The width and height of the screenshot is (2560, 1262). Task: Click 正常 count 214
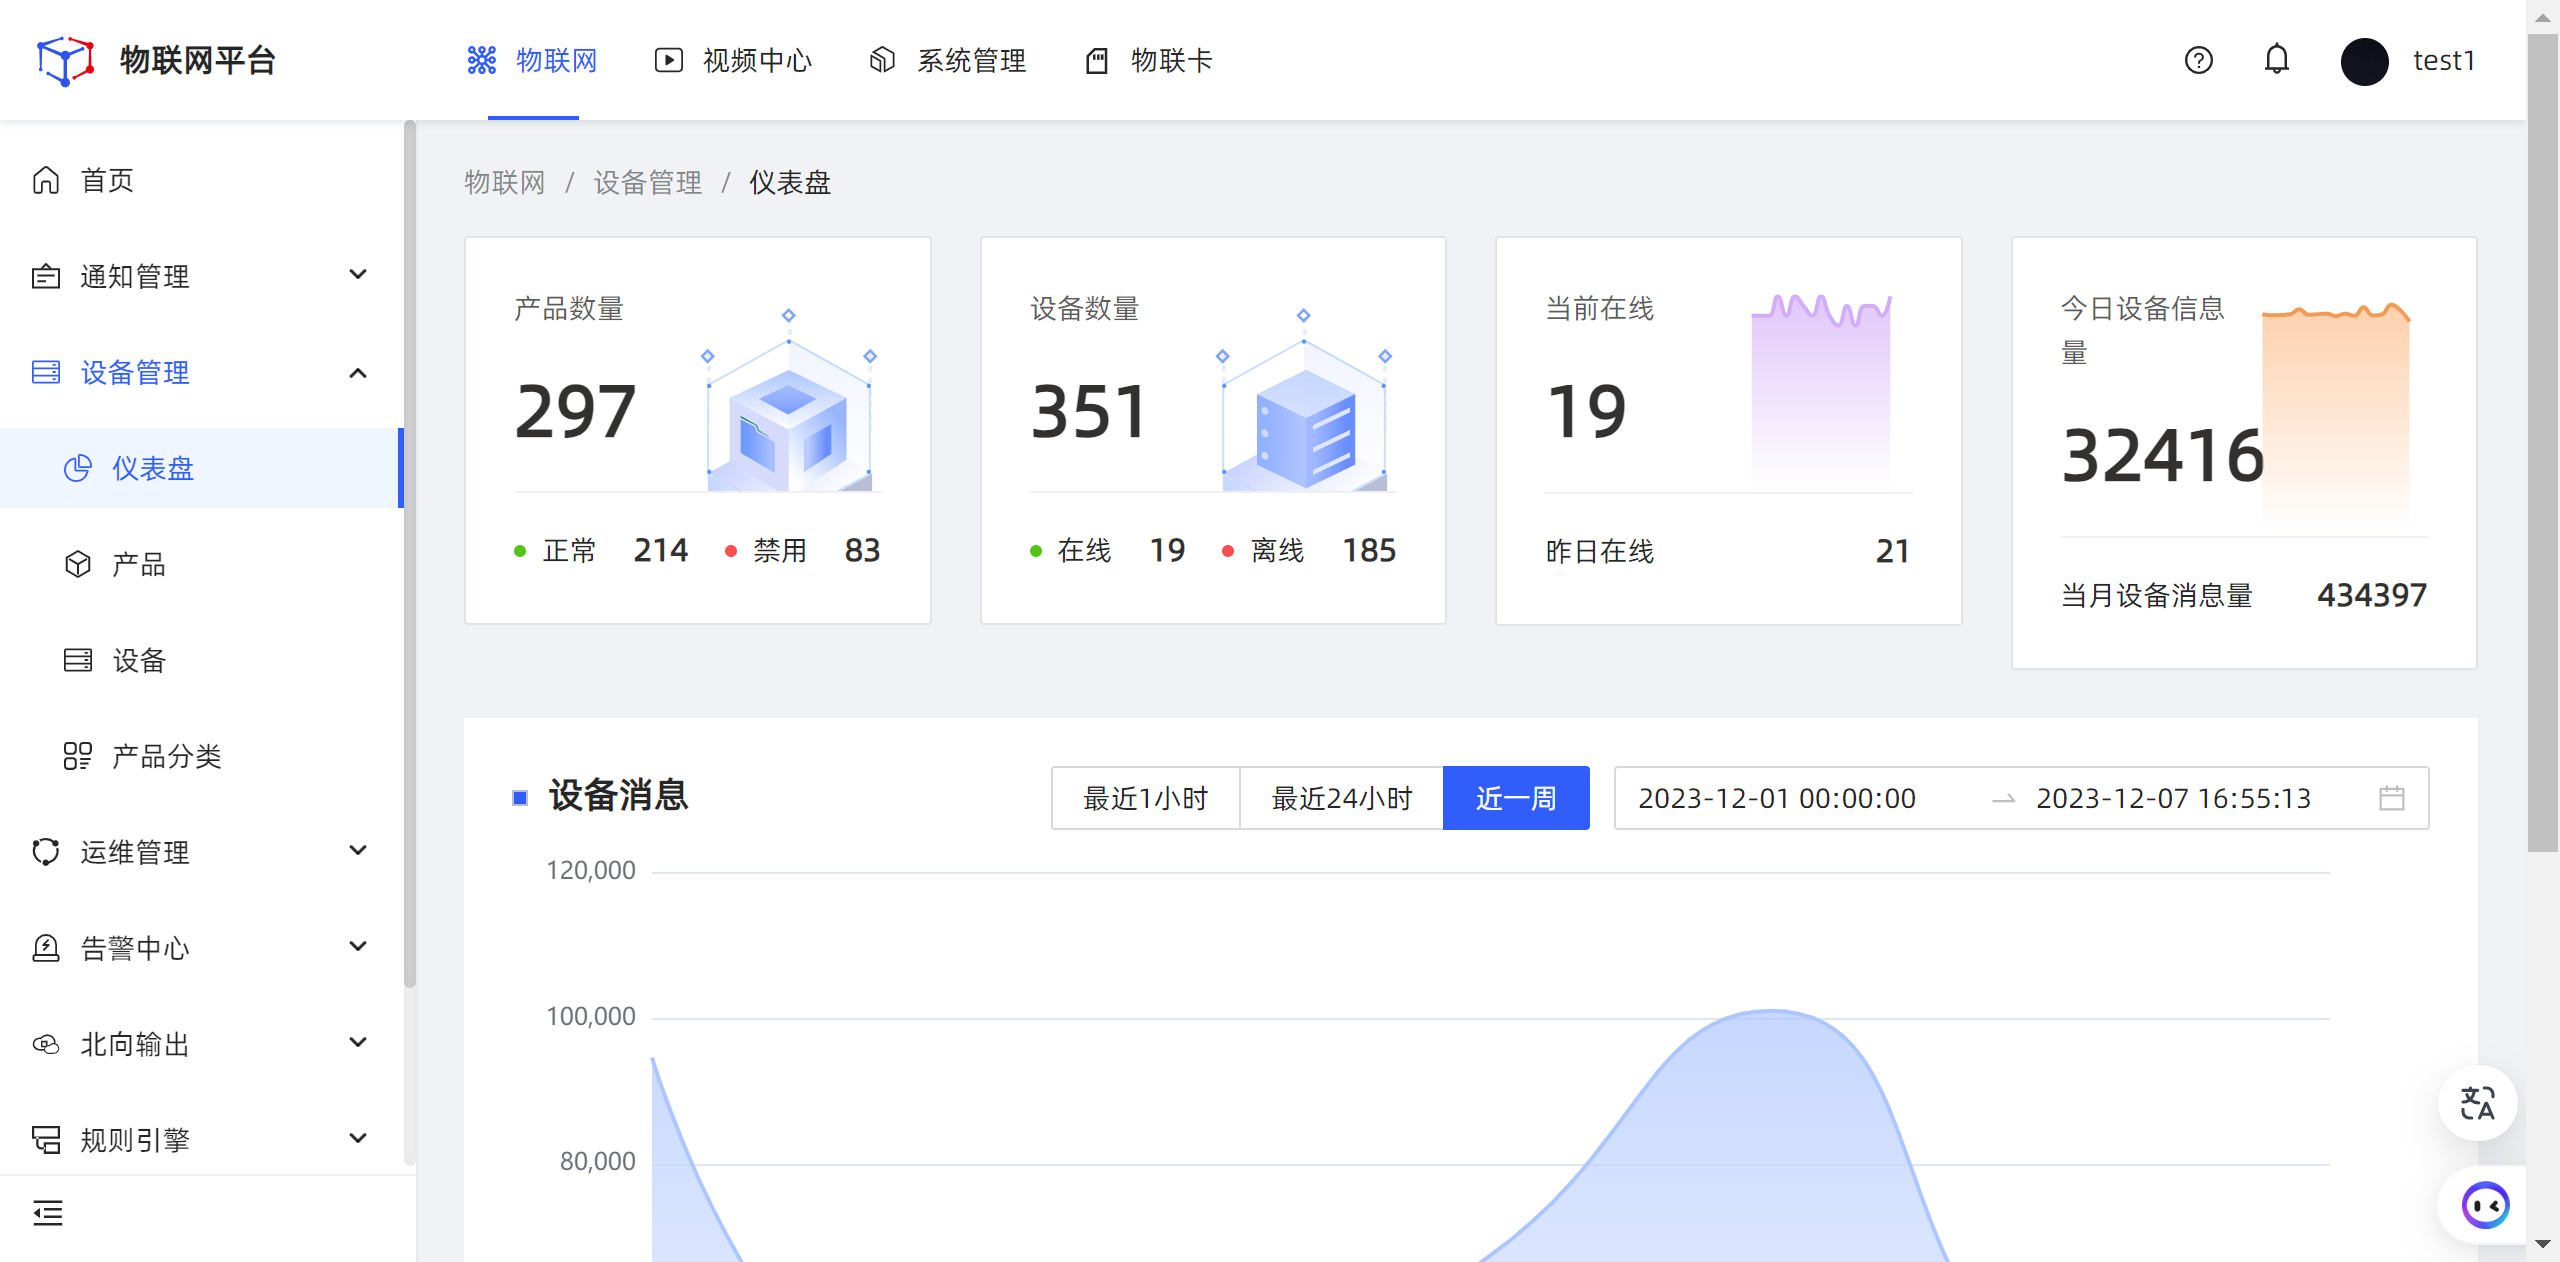660,550
